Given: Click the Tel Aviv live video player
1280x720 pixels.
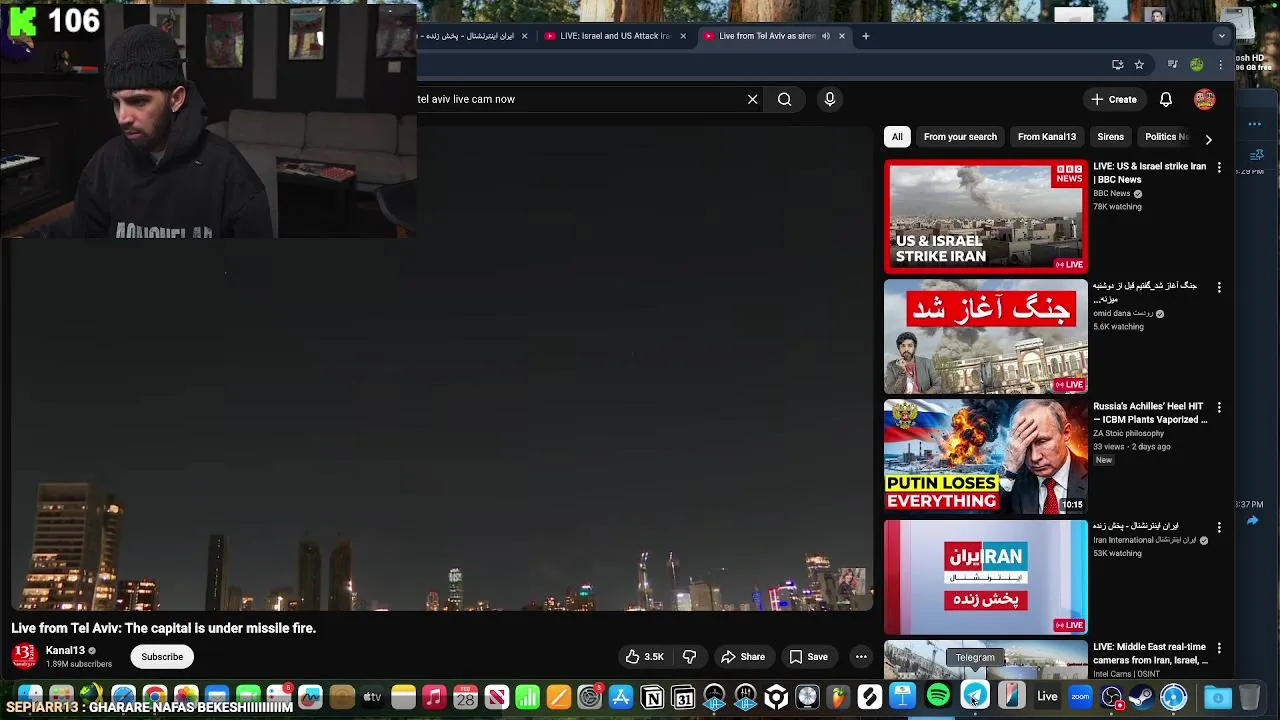Looking at the screenshot, I should [x=441, y=368].
